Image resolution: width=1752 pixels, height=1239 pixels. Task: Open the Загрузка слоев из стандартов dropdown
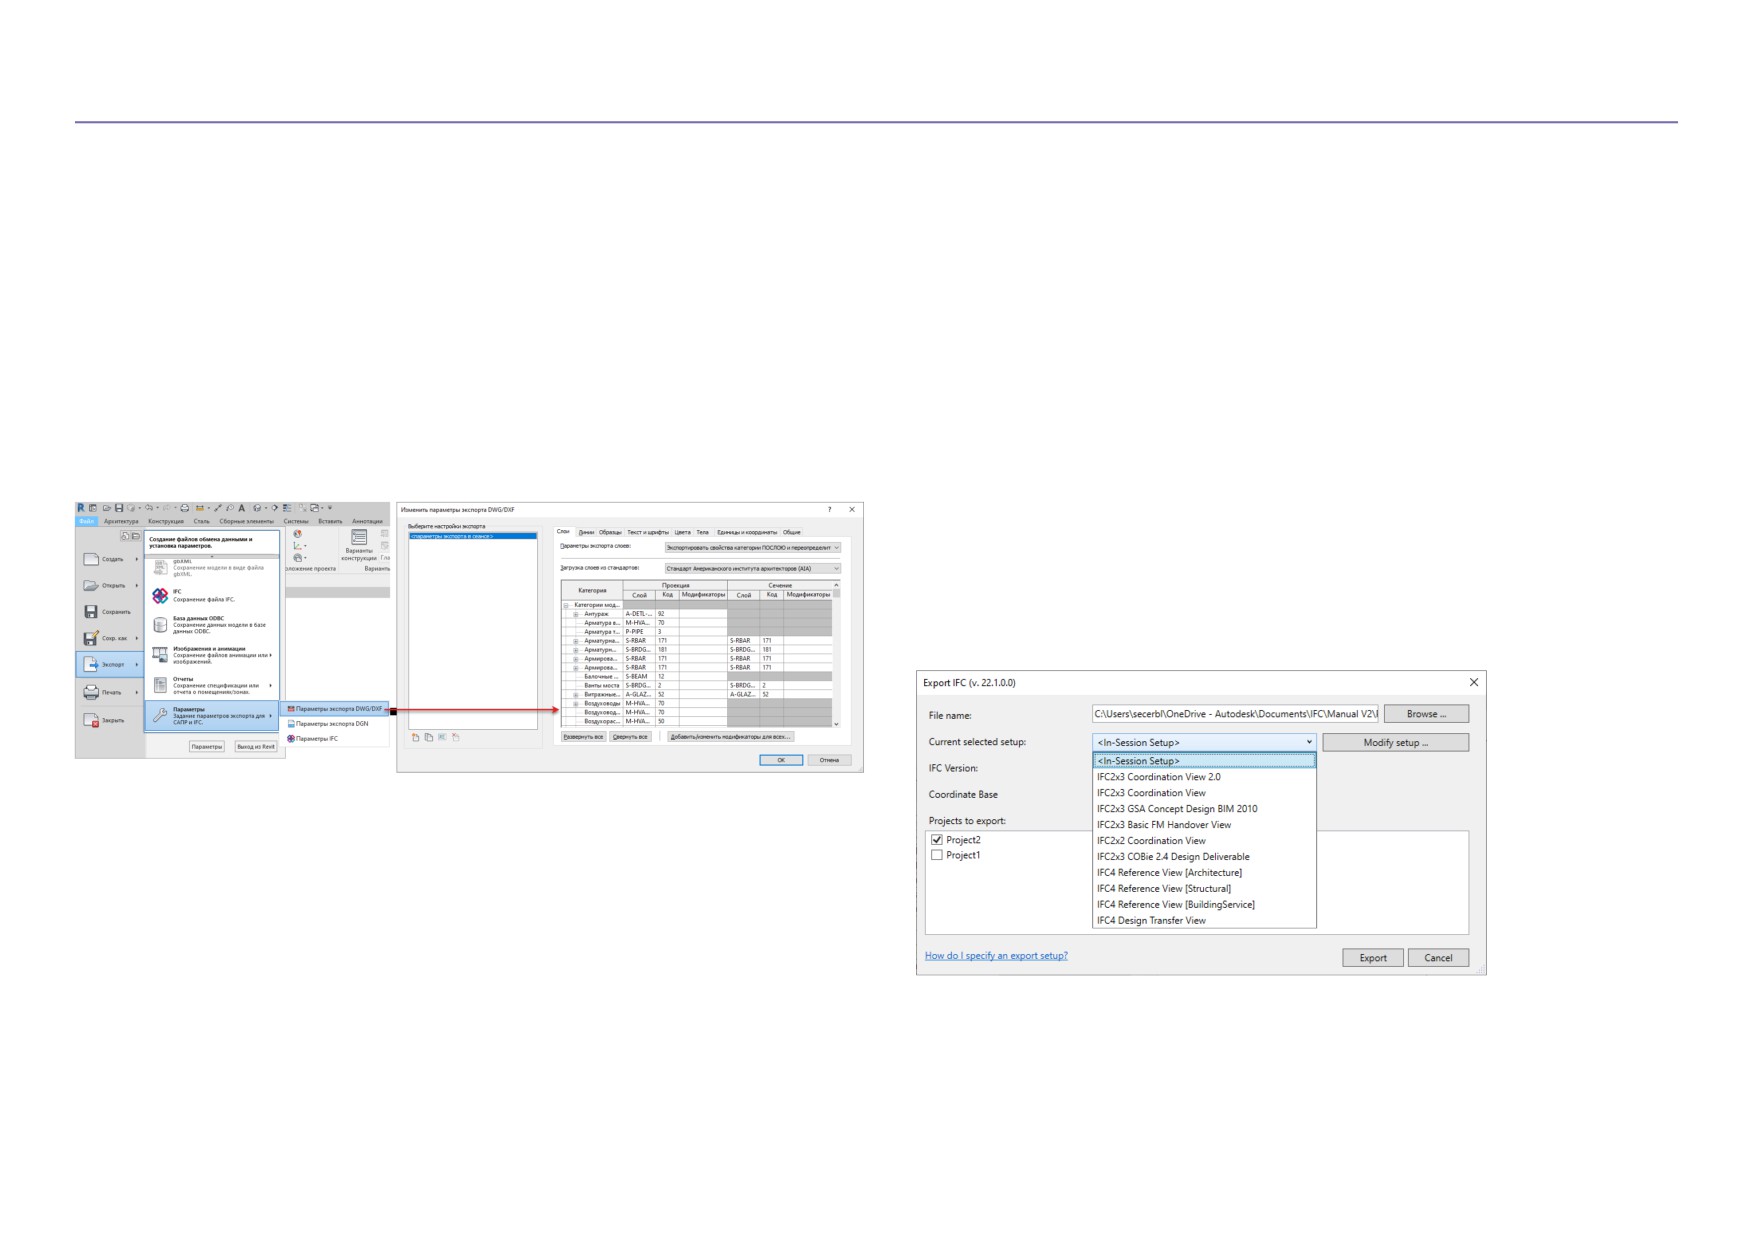[753, 568]
